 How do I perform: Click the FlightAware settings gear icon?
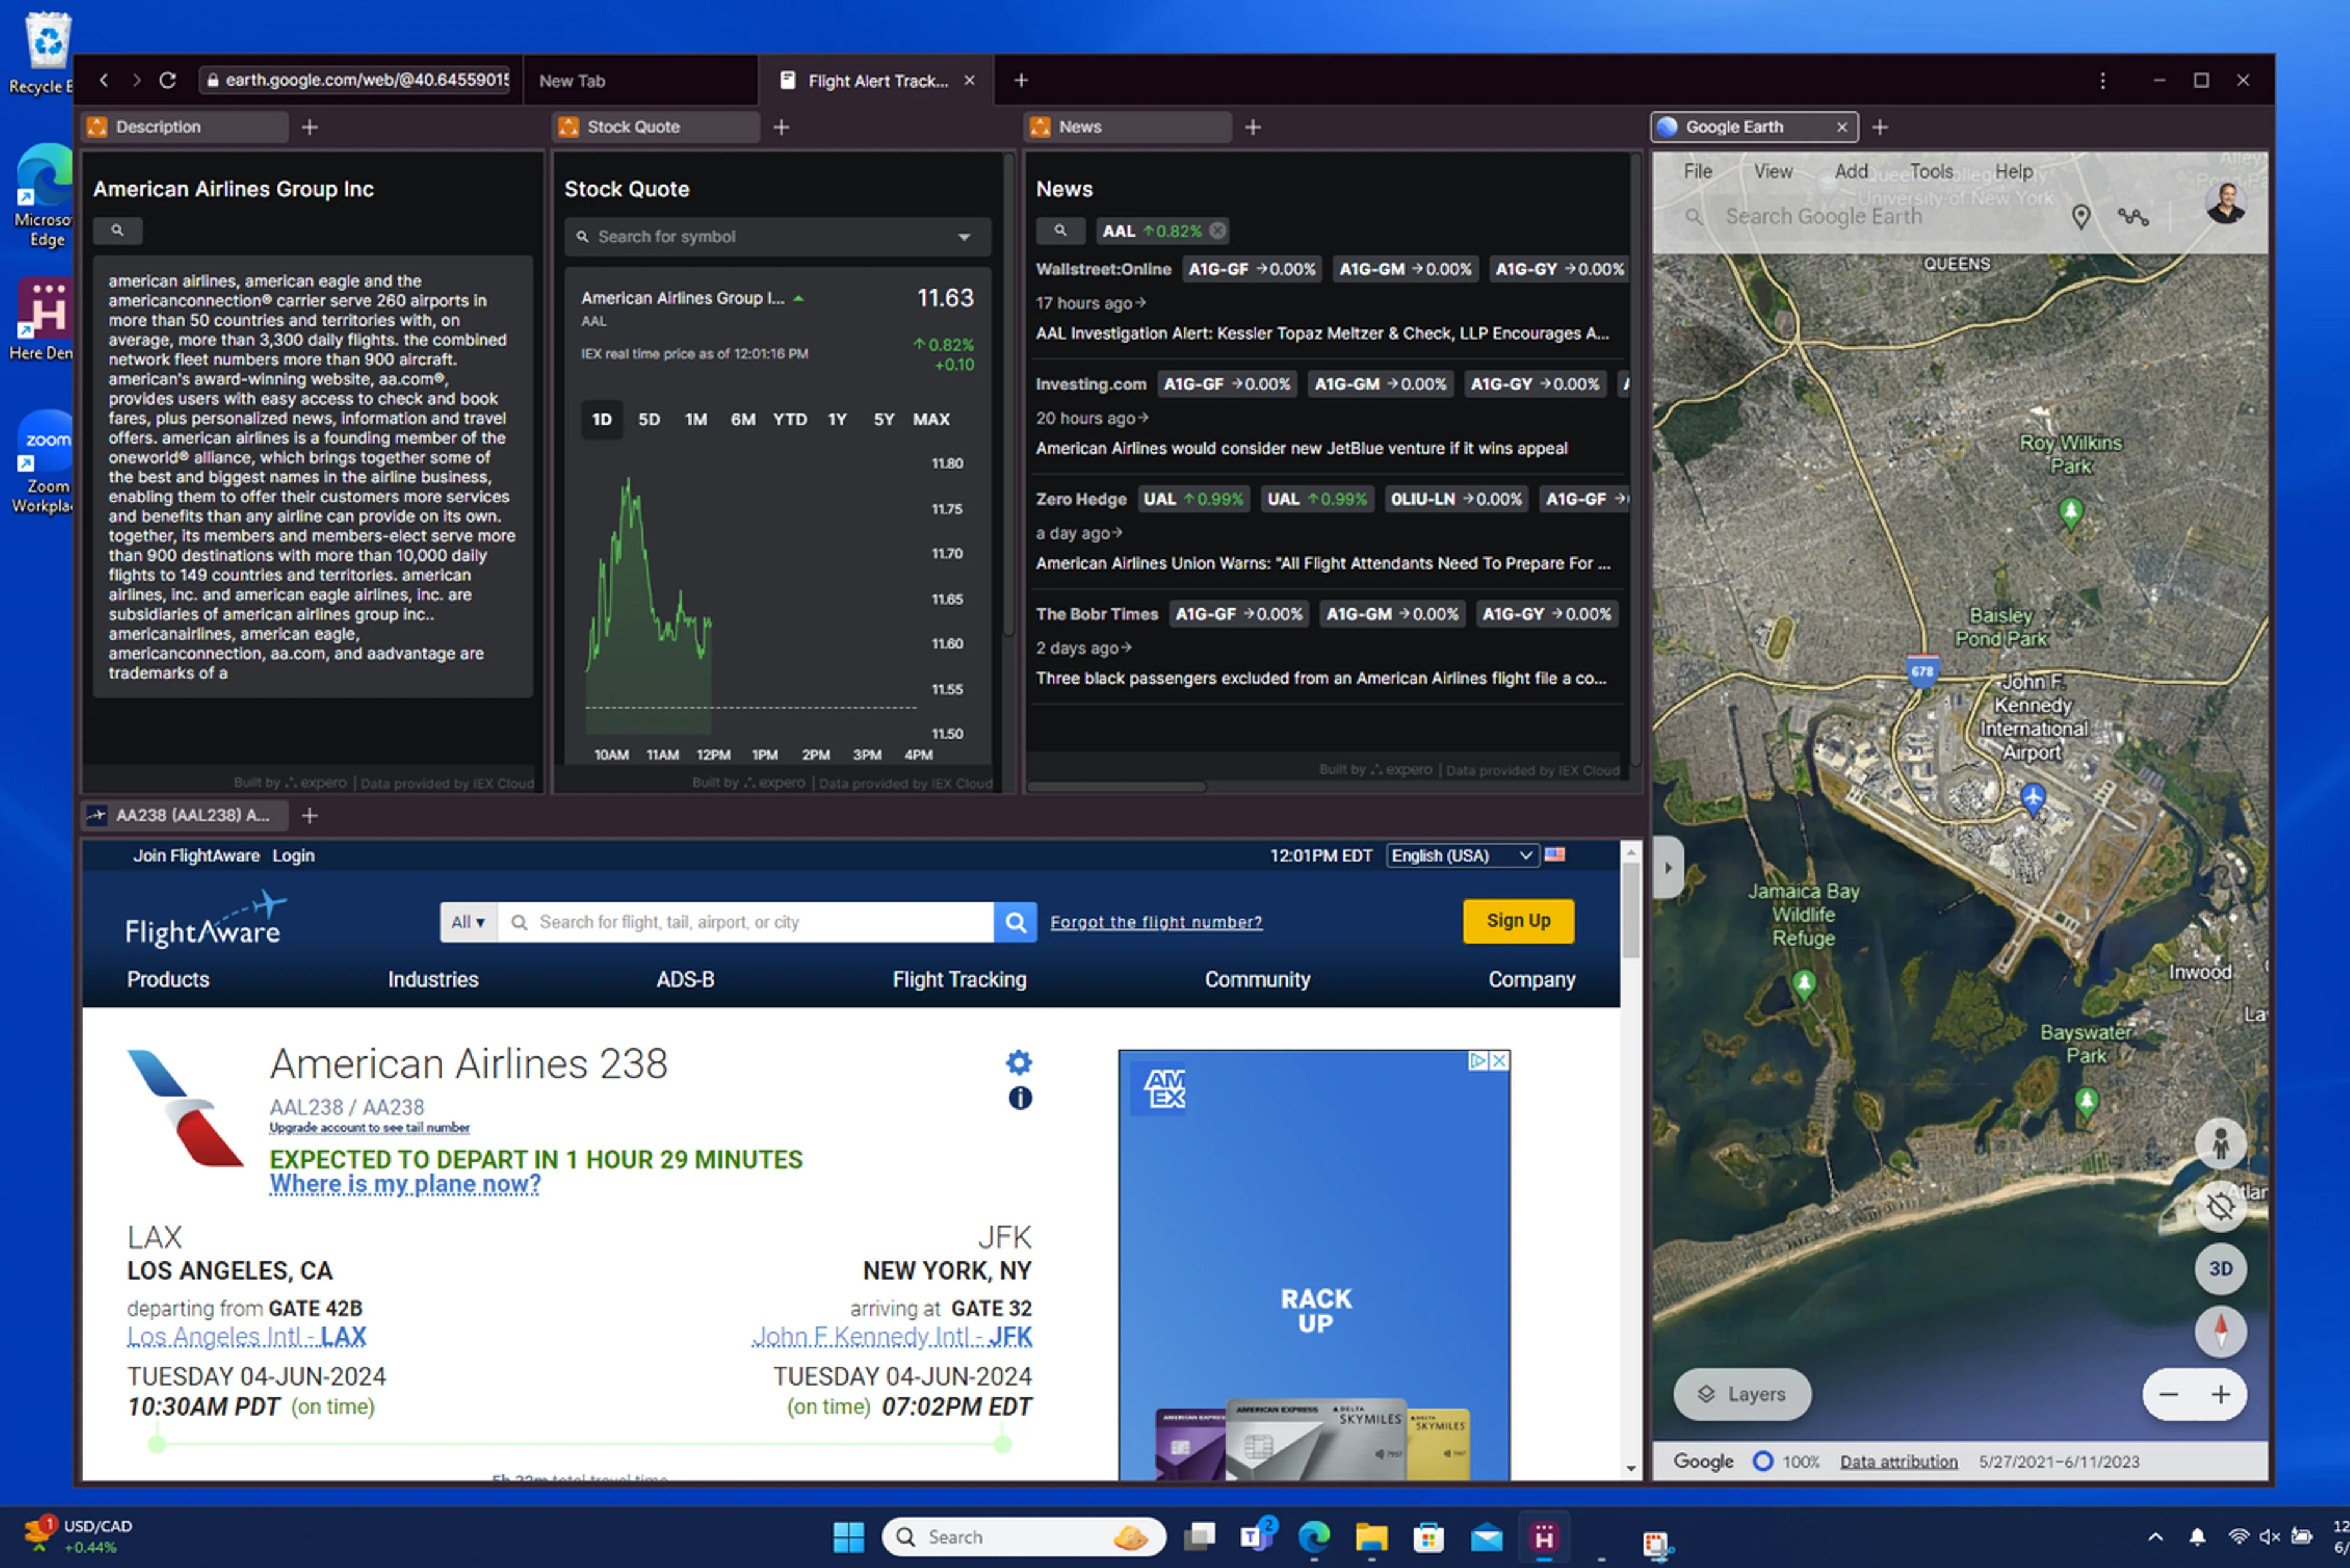pos(1018,1062)
